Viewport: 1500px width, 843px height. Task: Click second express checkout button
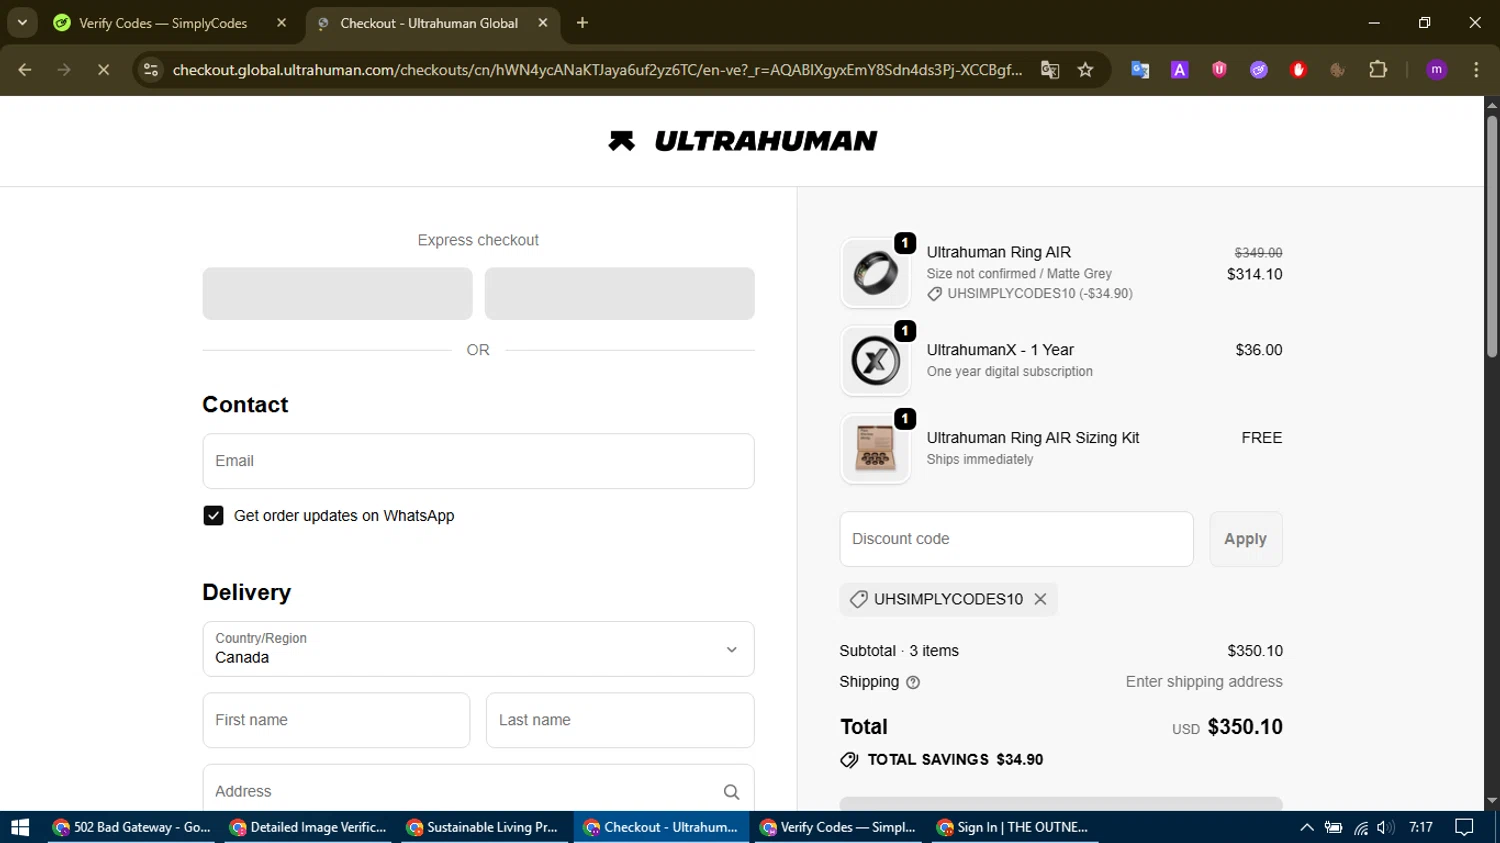point(619,294)
